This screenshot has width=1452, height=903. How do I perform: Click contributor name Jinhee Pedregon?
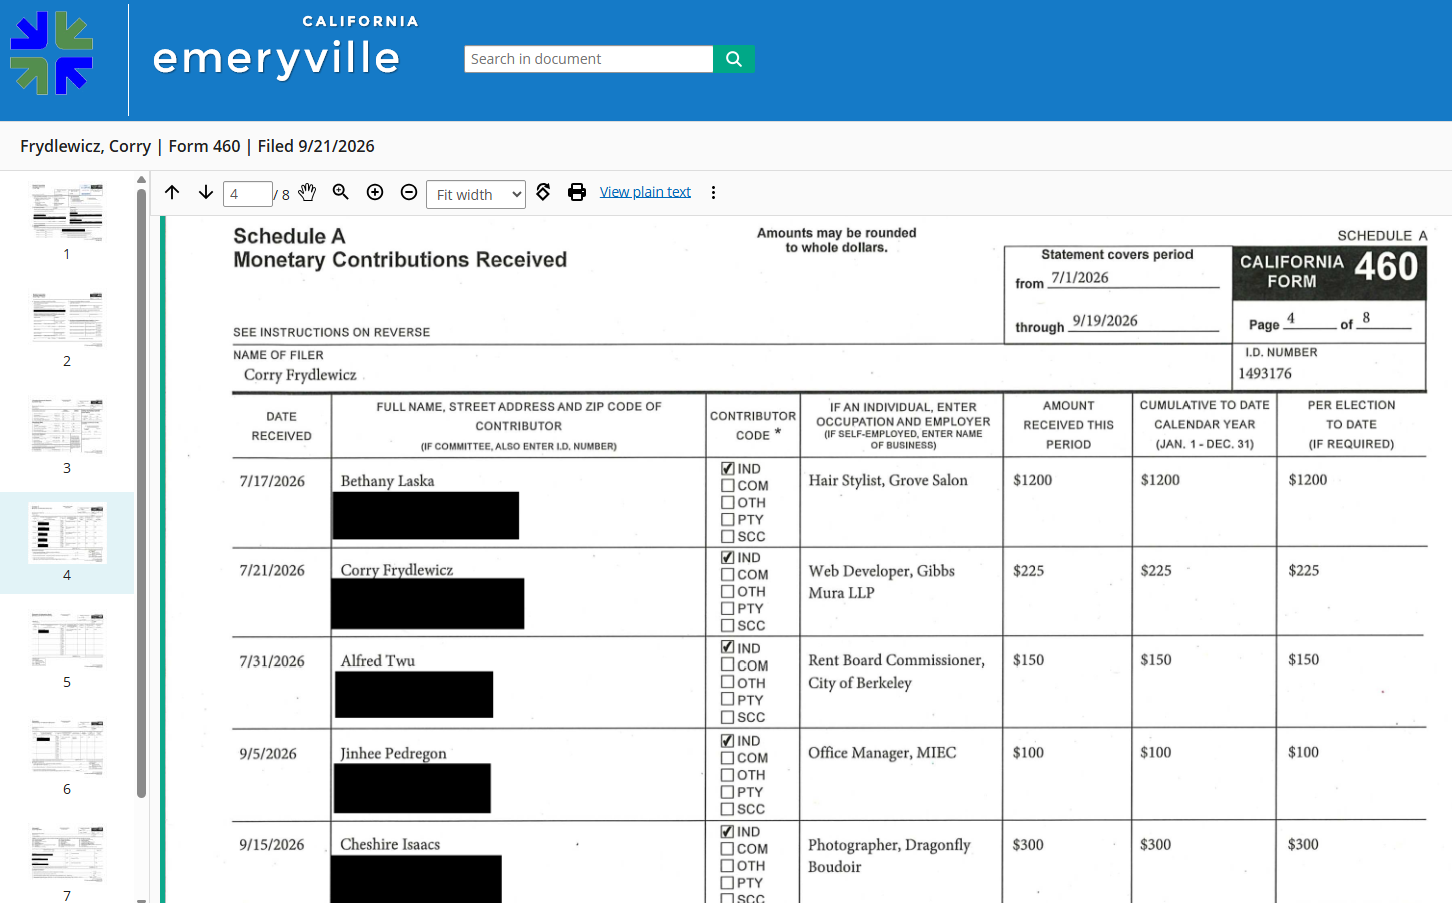(393, 754)
